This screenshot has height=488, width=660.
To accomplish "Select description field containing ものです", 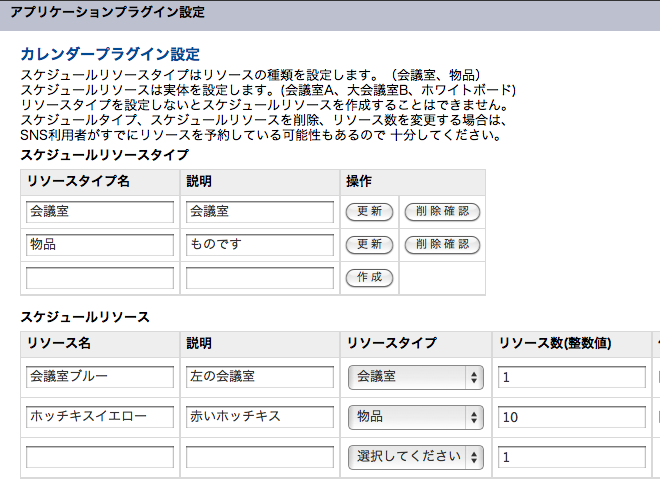I will click(x=260, y=245).
